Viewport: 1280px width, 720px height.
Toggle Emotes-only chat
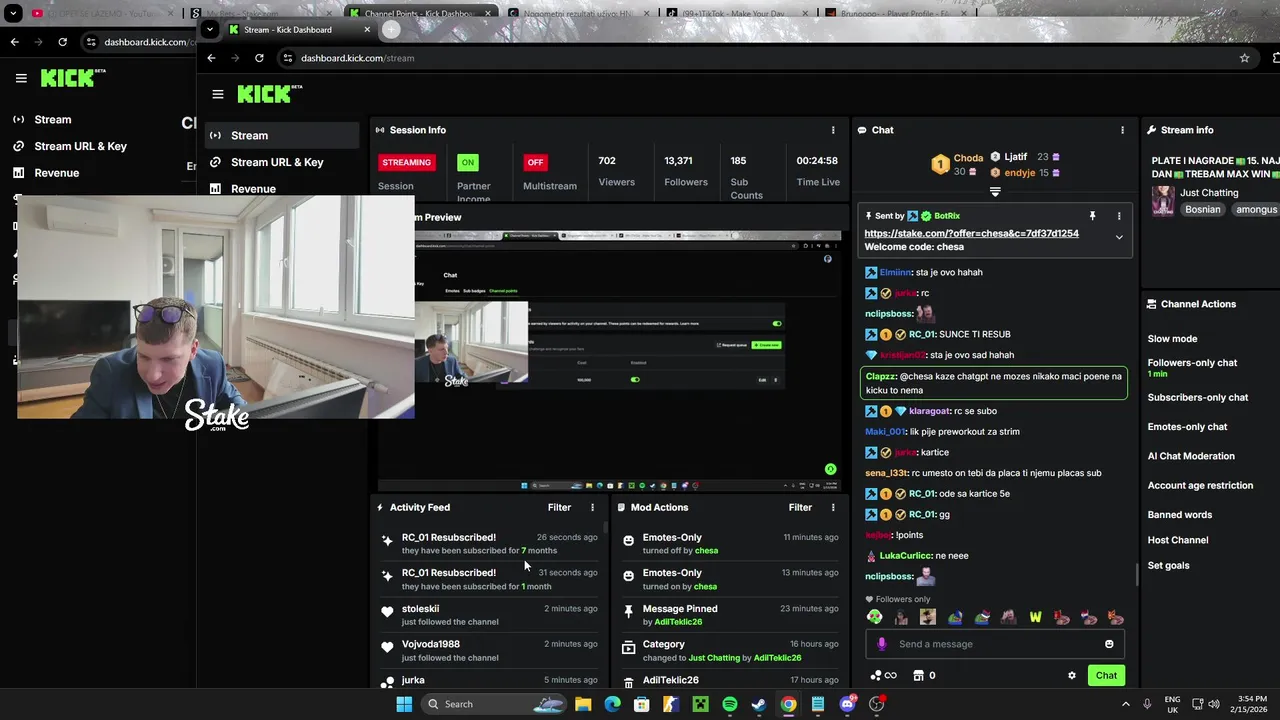[x=1187, y=427]
